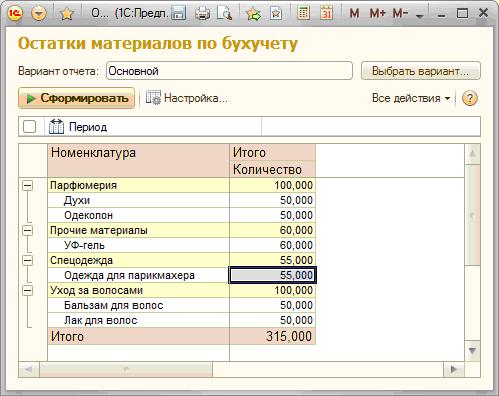This screenshot has height=396, width=499.
Task: Click the vertical scrollbar down arrow
Action: click(x=472, y=351)
